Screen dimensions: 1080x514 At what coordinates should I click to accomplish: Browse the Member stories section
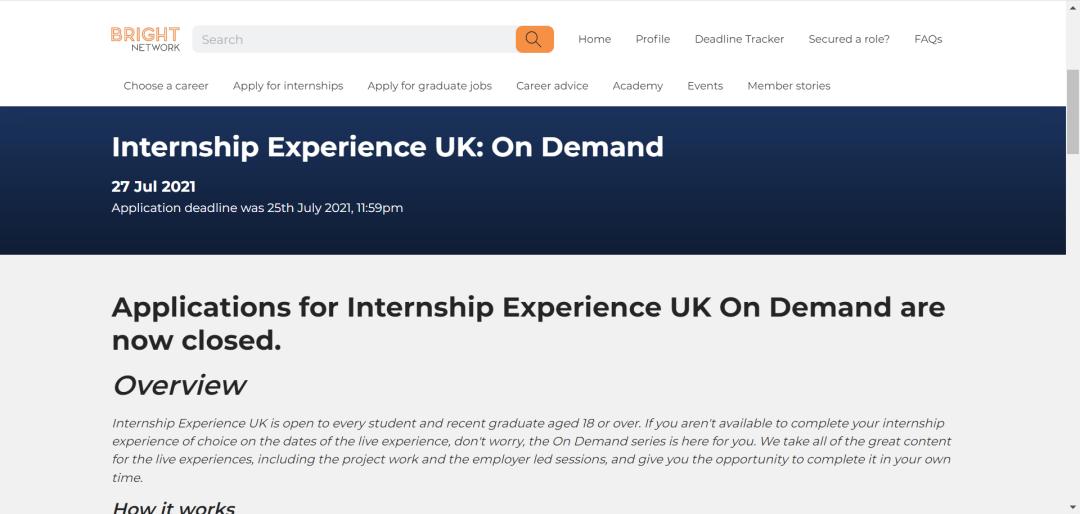pyautogui.click(x=789, y=86)
